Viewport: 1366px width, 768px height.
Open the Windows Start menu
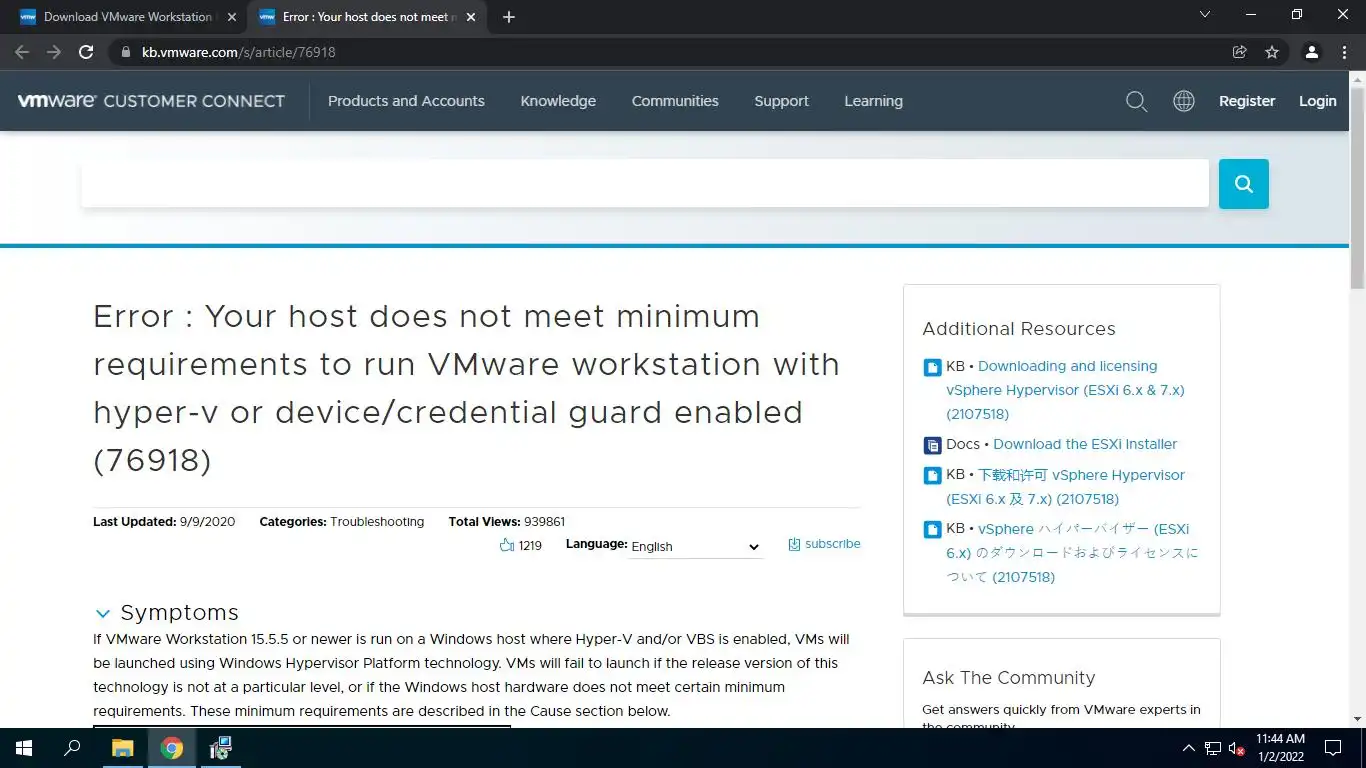tap(24, 748)
